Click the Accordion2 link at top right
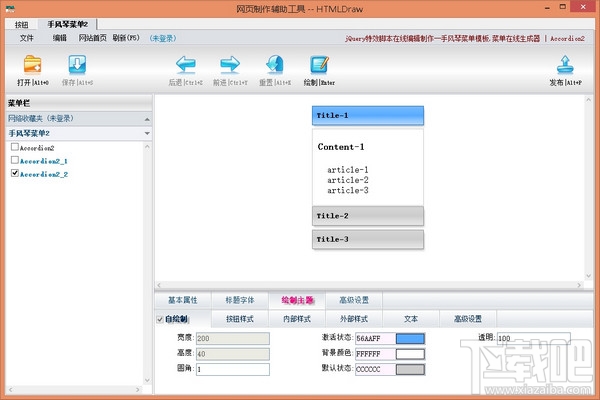 (x=567, y=38)
